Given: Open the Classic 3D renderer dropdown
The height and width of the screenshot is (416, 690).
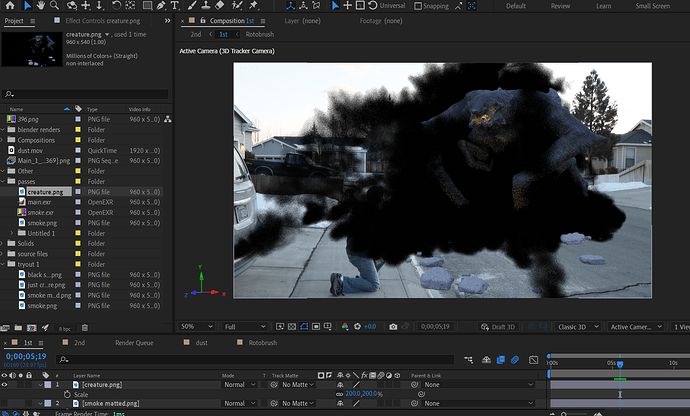Looking at the screenshot, I should (578, 327).
